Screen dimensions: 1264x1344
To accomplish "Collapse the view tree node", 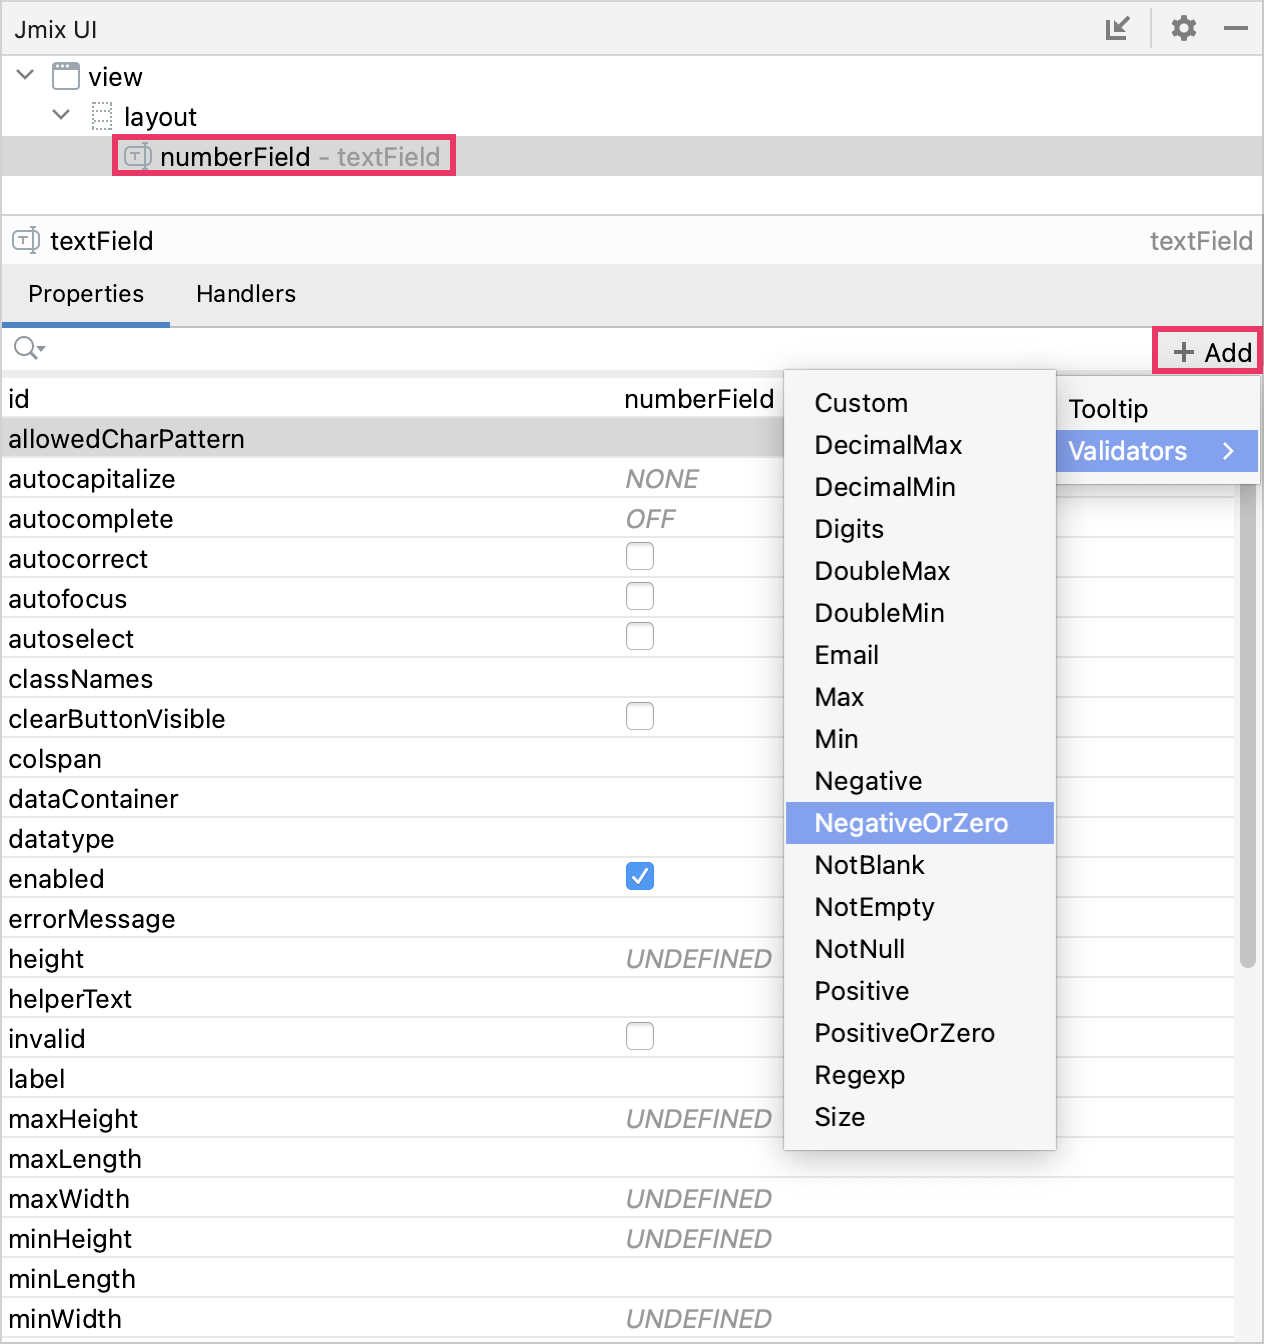I will pyautogui.click(x=24, y=74).
